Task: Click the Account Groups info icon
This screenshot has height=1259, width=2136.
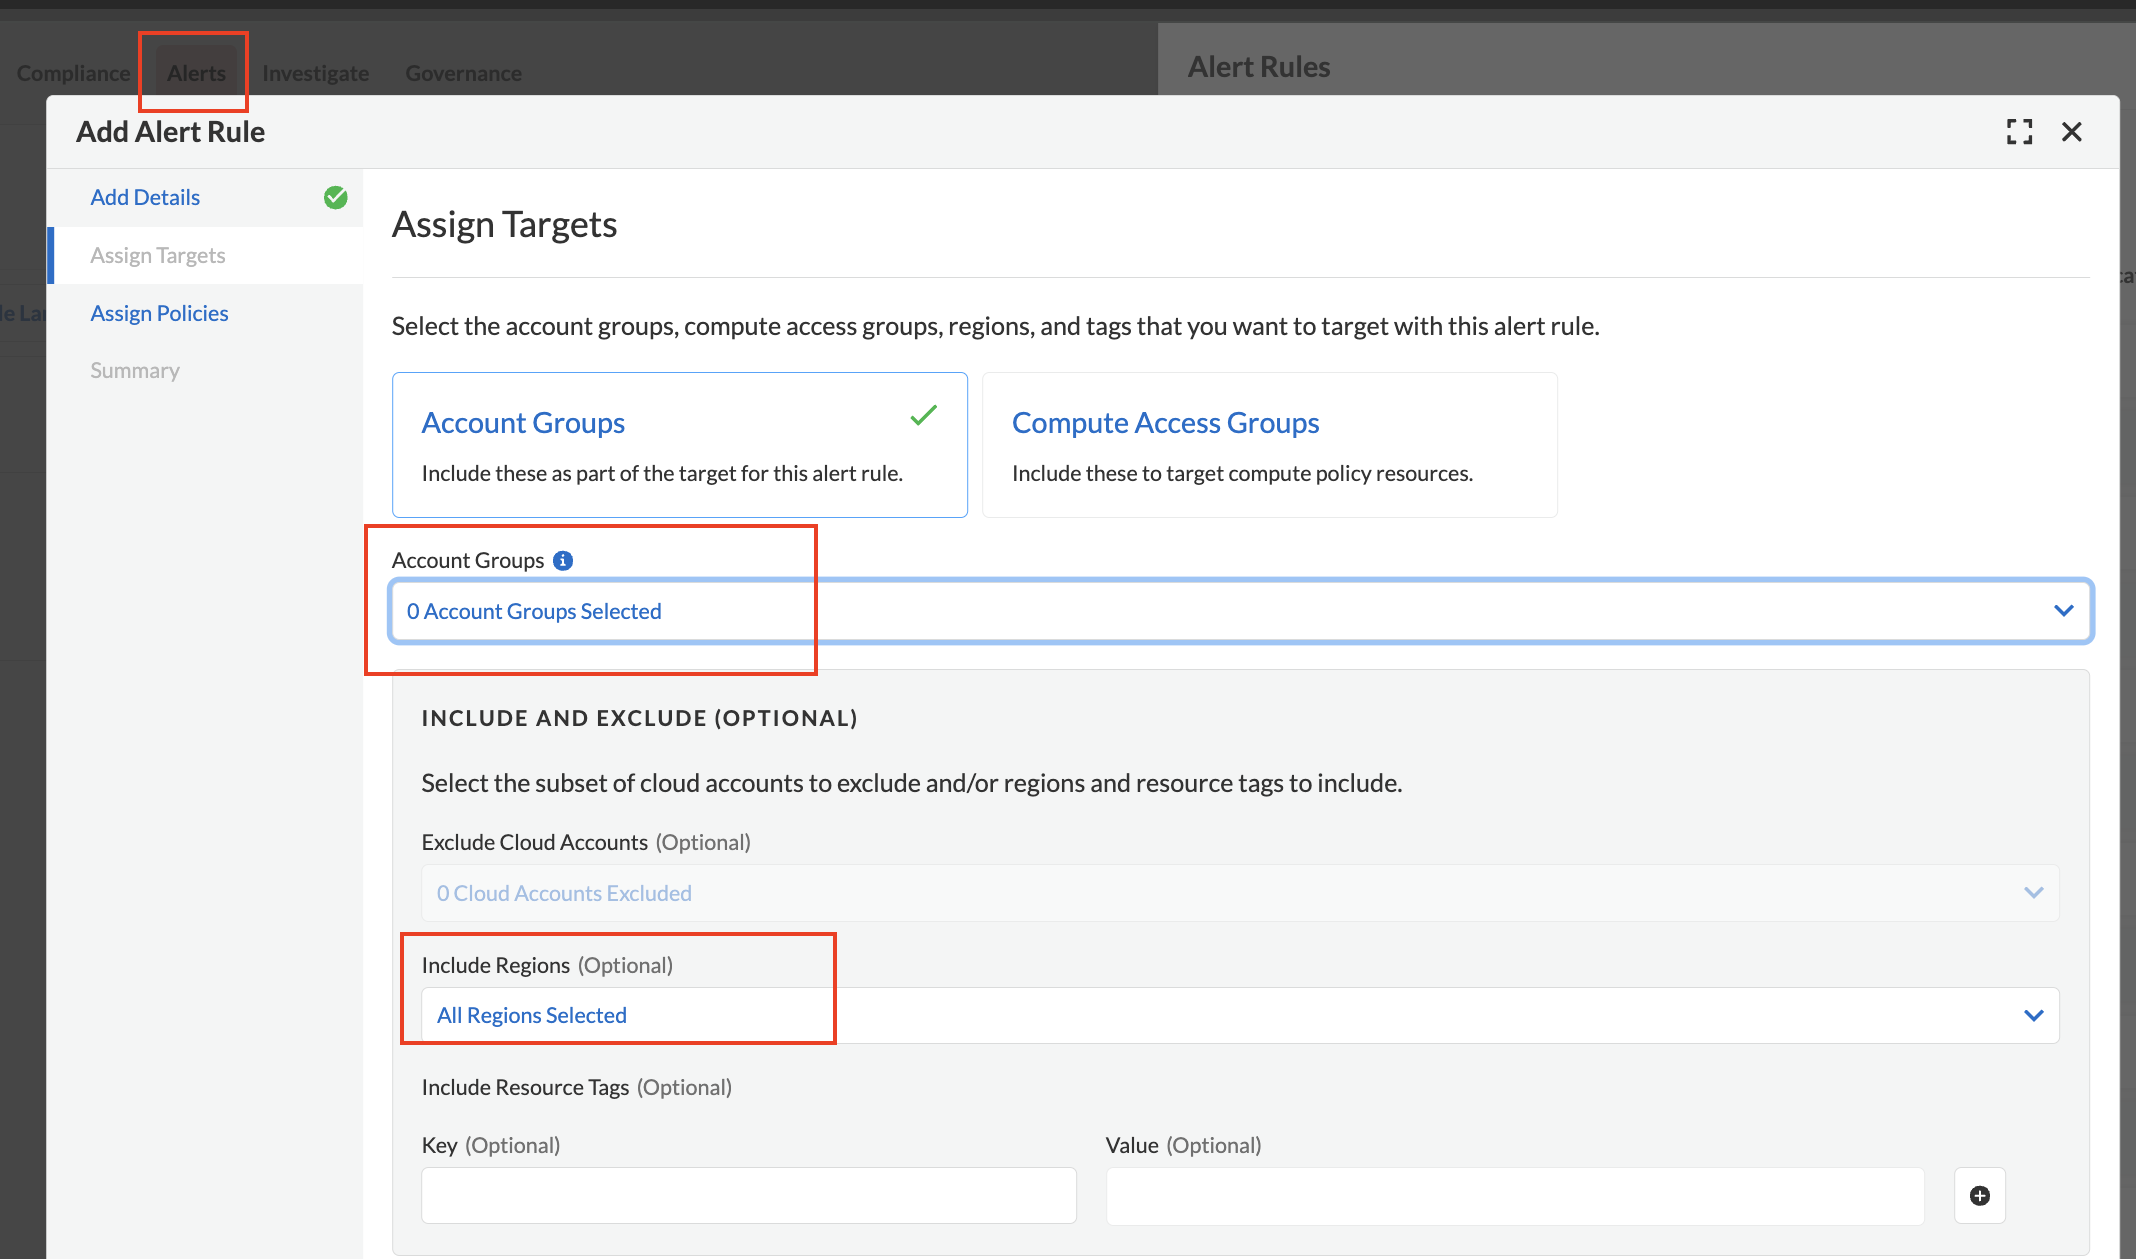Action: 563,561
